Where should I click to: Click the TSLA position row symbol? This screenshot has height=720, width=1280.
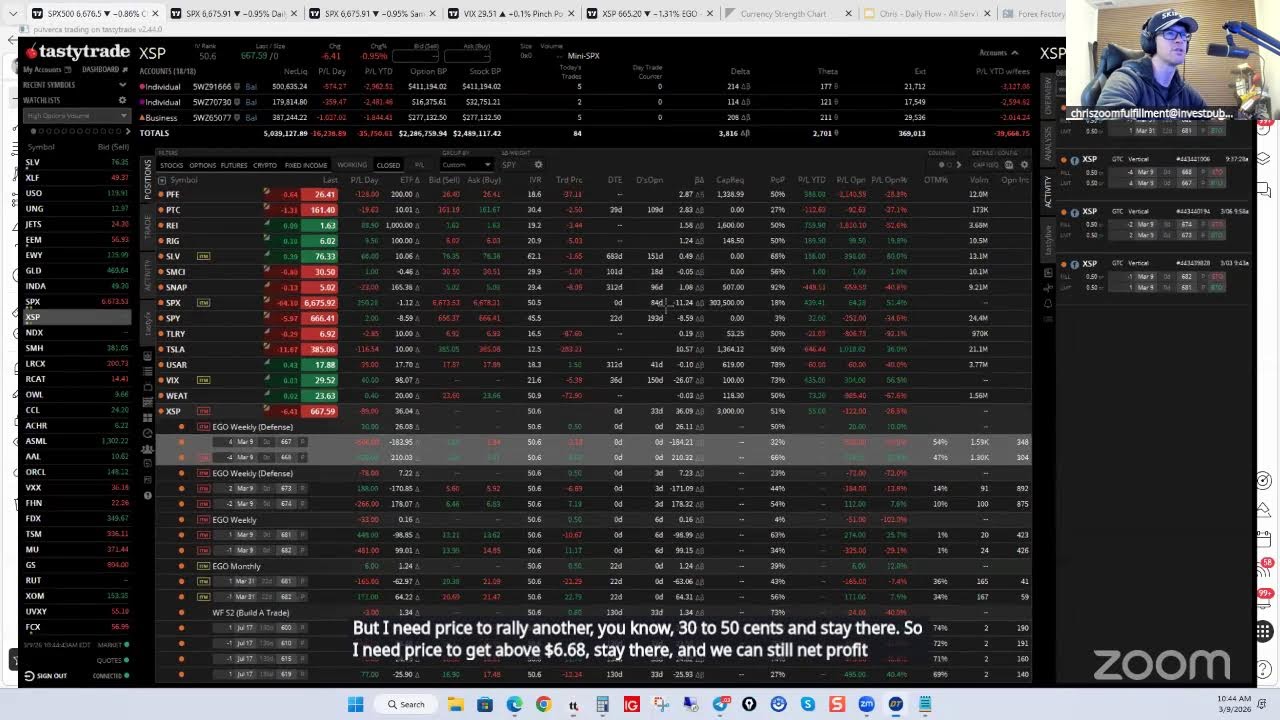pos(175,349)
